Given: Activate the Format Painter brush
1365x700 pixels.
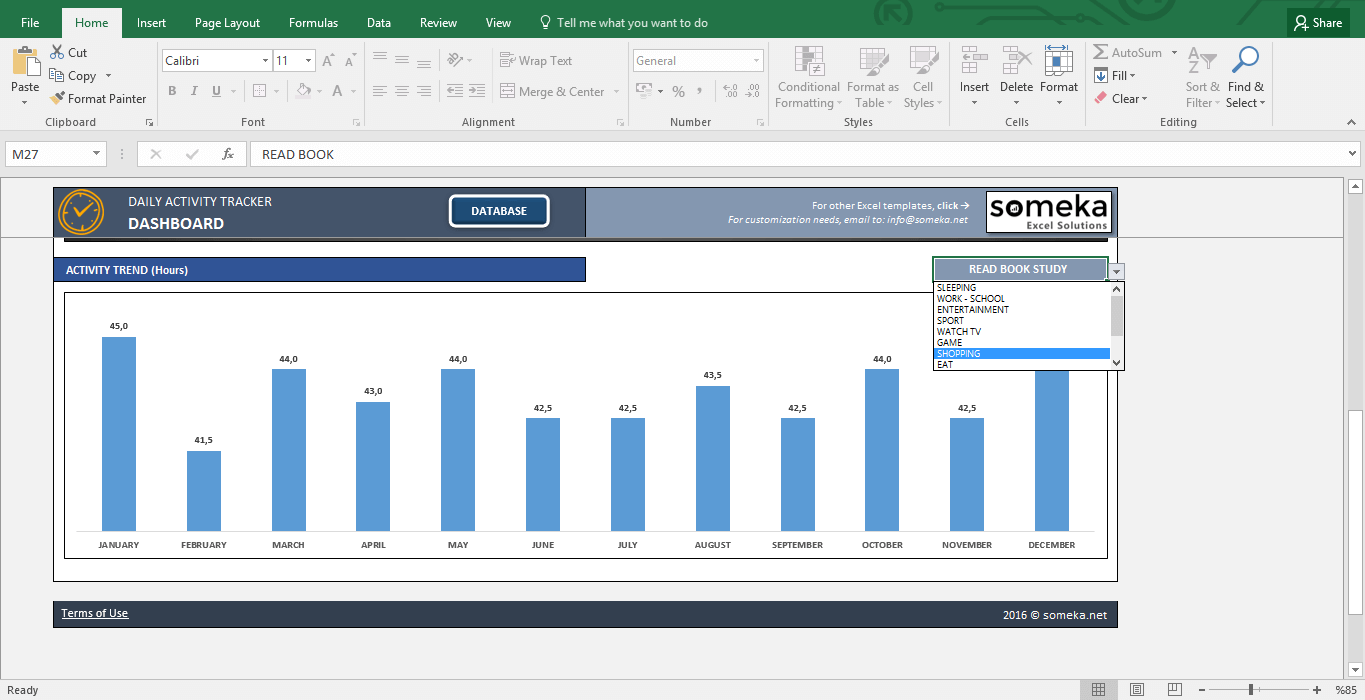Looking at the screenshot, I should (x=56, y=99).
